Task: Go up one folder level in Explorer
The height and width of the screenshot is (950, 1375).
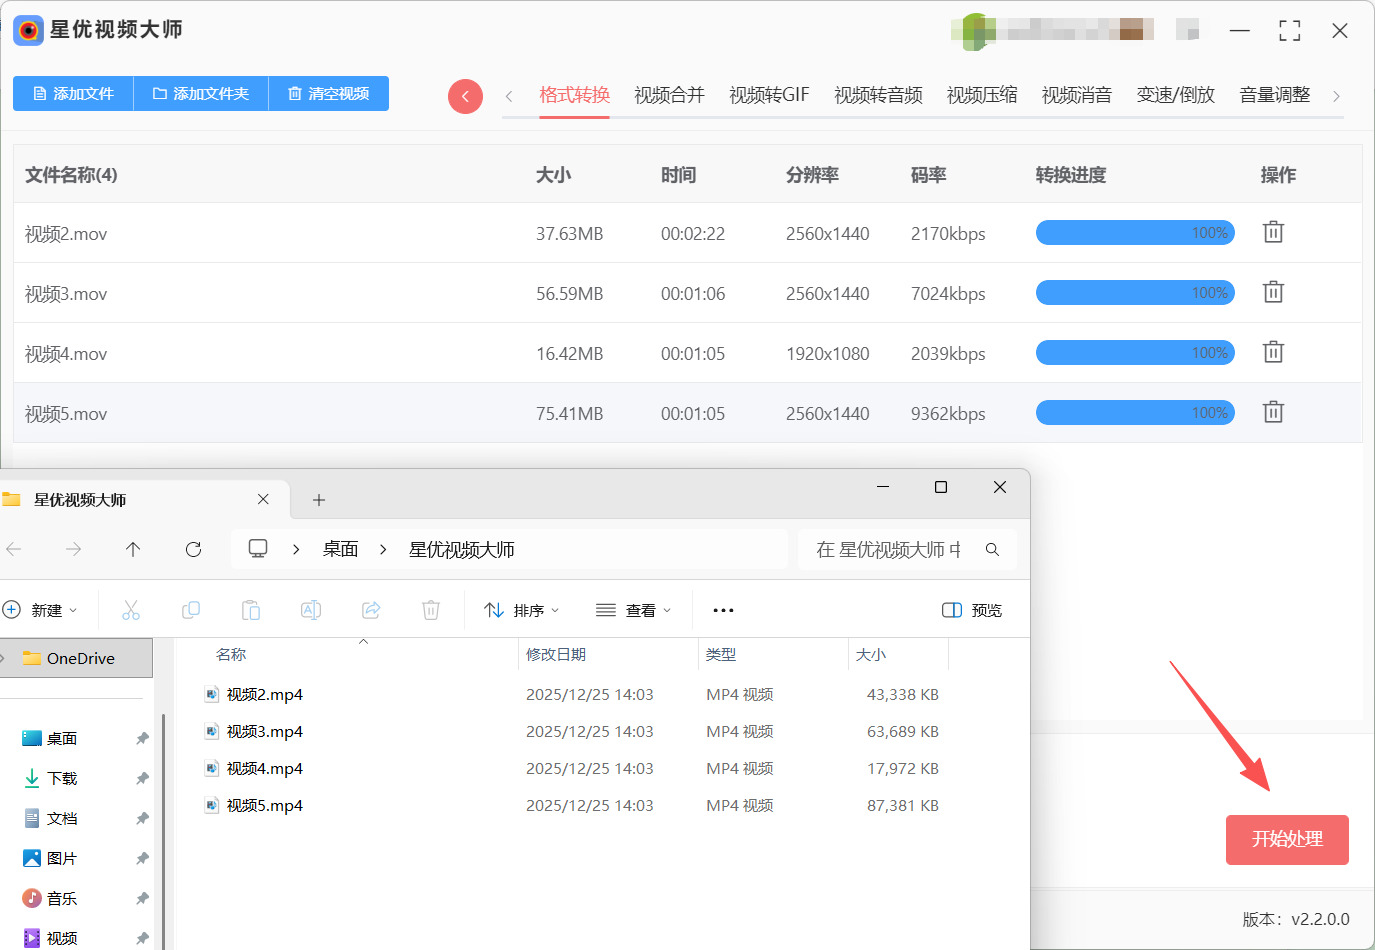Action: pos(133,549)
